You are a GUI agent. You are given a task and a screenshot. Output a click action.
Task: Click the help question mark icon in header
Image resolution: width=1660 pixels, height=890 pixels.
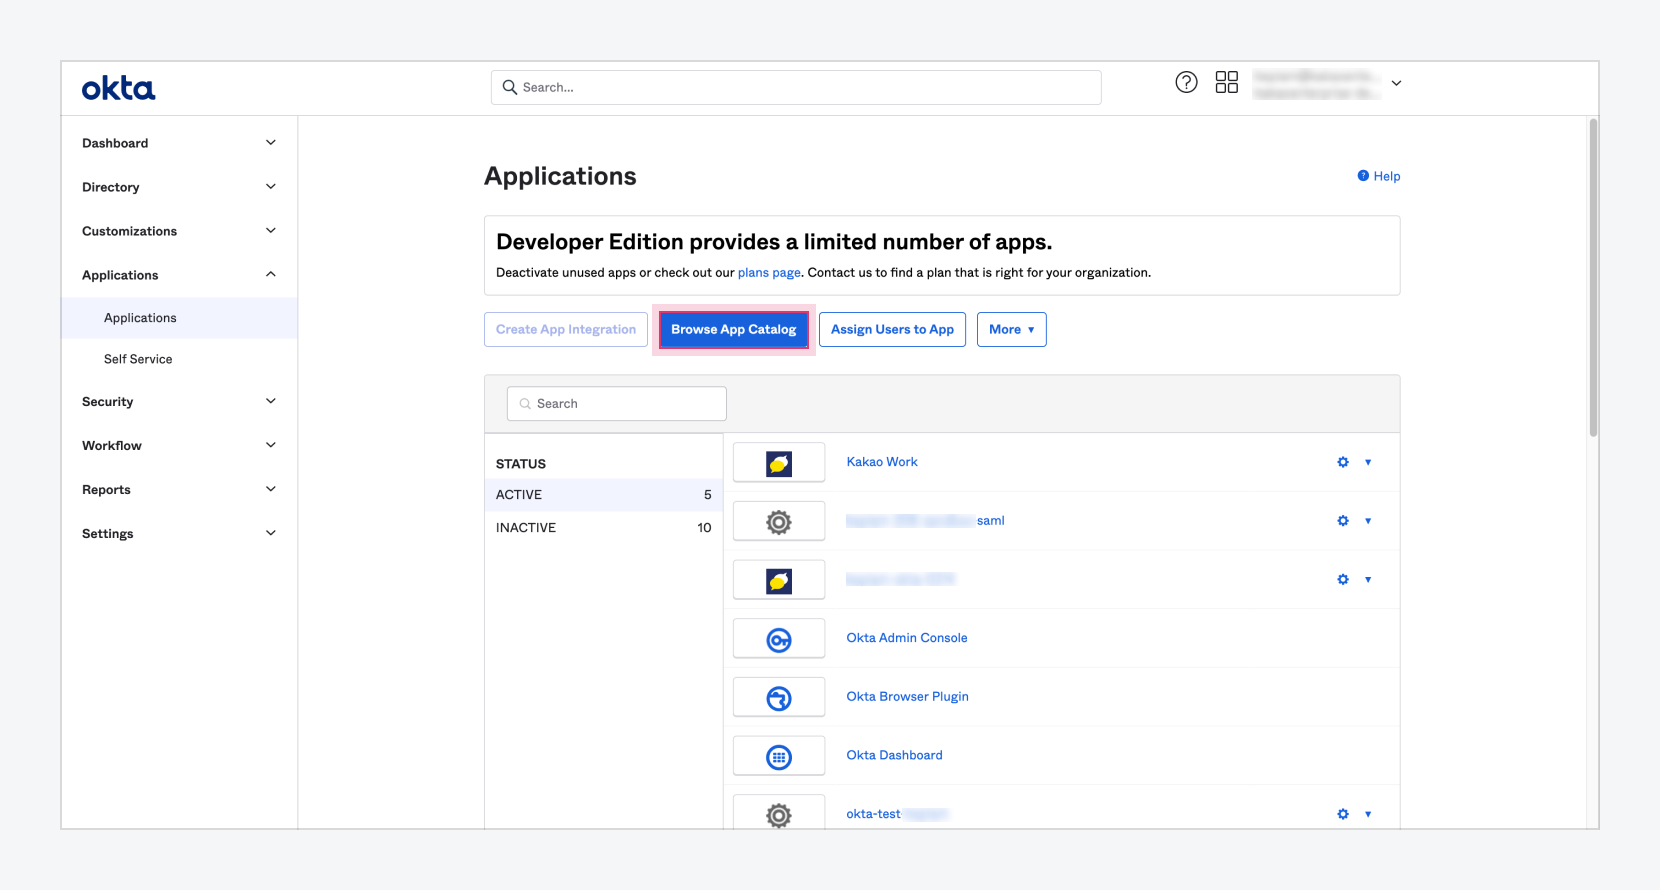coord(1186,83)
